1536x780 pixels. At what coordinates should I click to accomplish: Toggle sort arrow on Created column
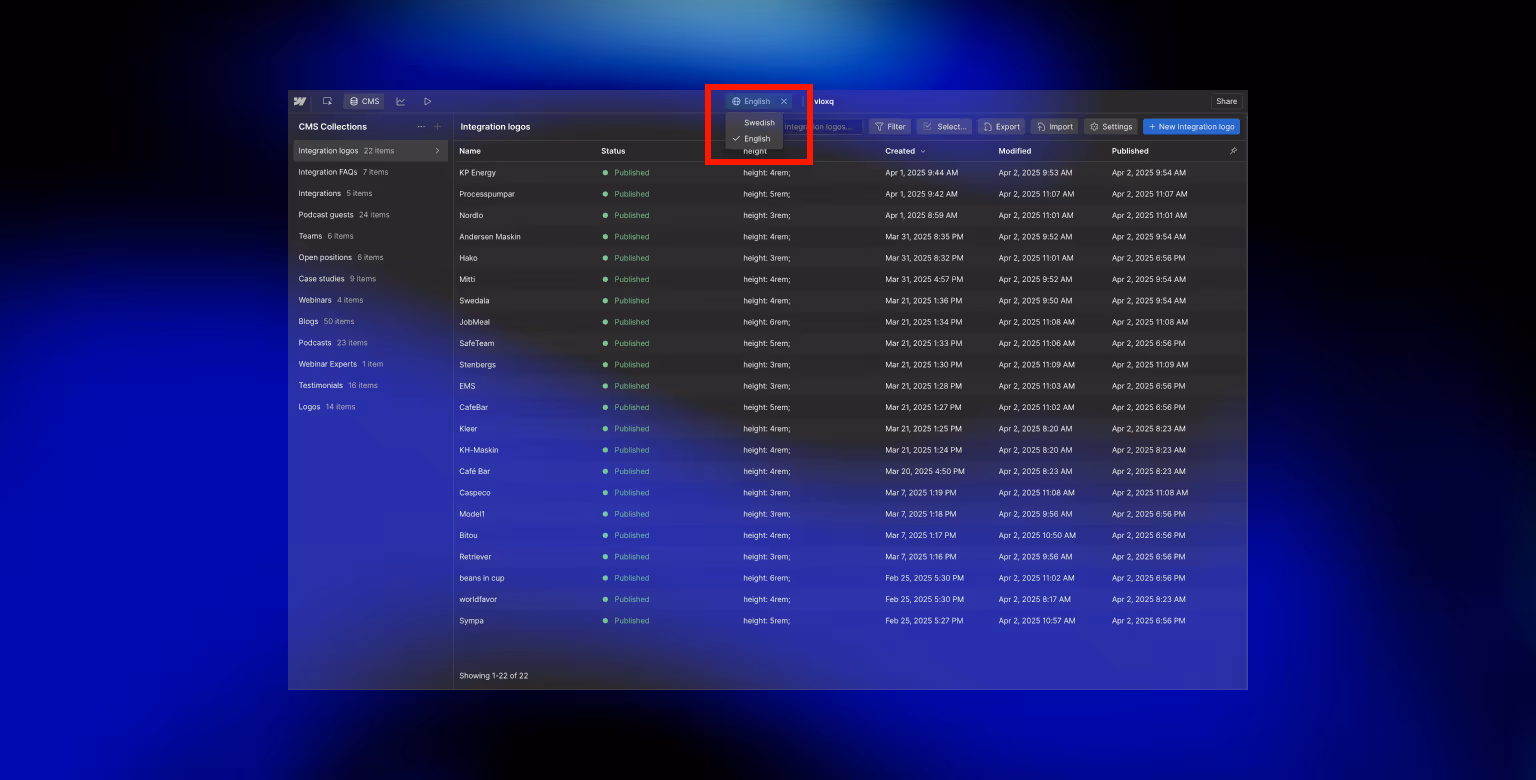tap(923, 151)
